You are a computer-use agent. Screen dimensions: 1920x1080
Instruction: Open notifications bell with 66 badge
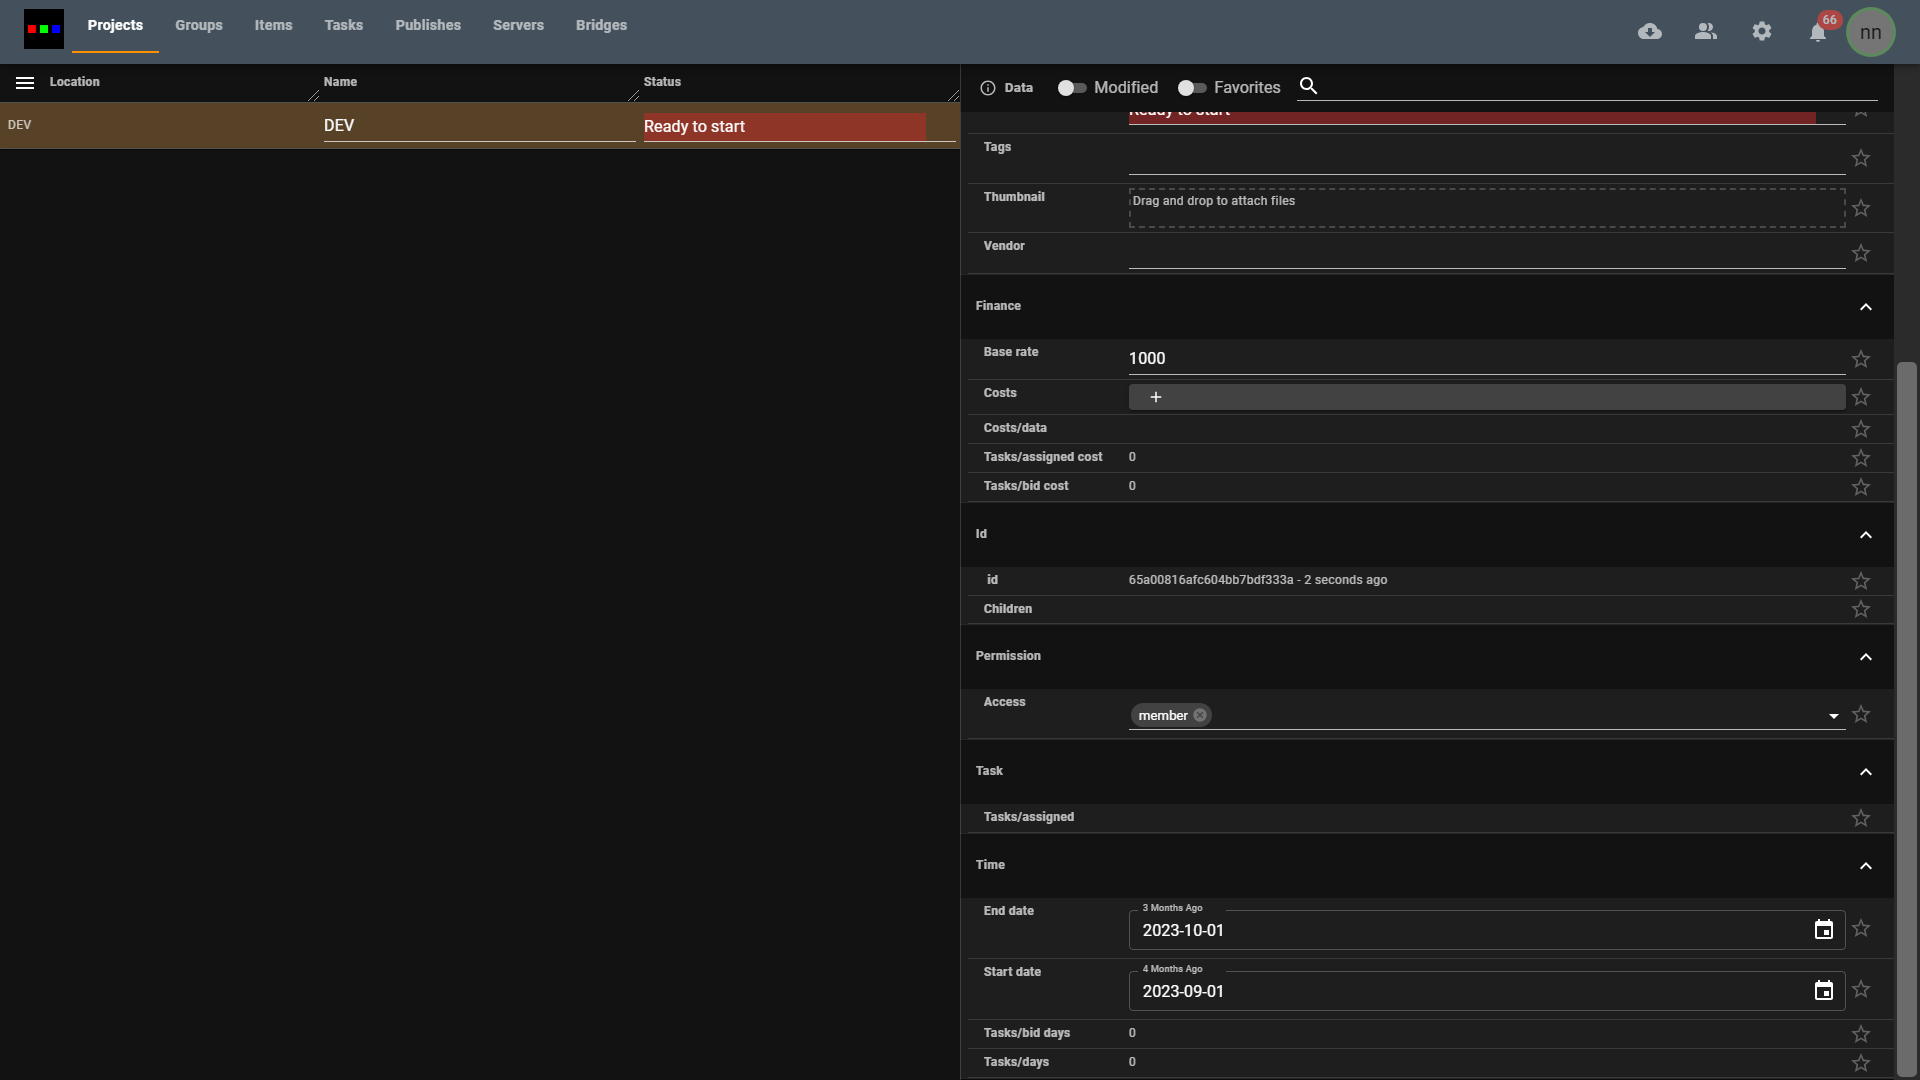point(1818,32)
